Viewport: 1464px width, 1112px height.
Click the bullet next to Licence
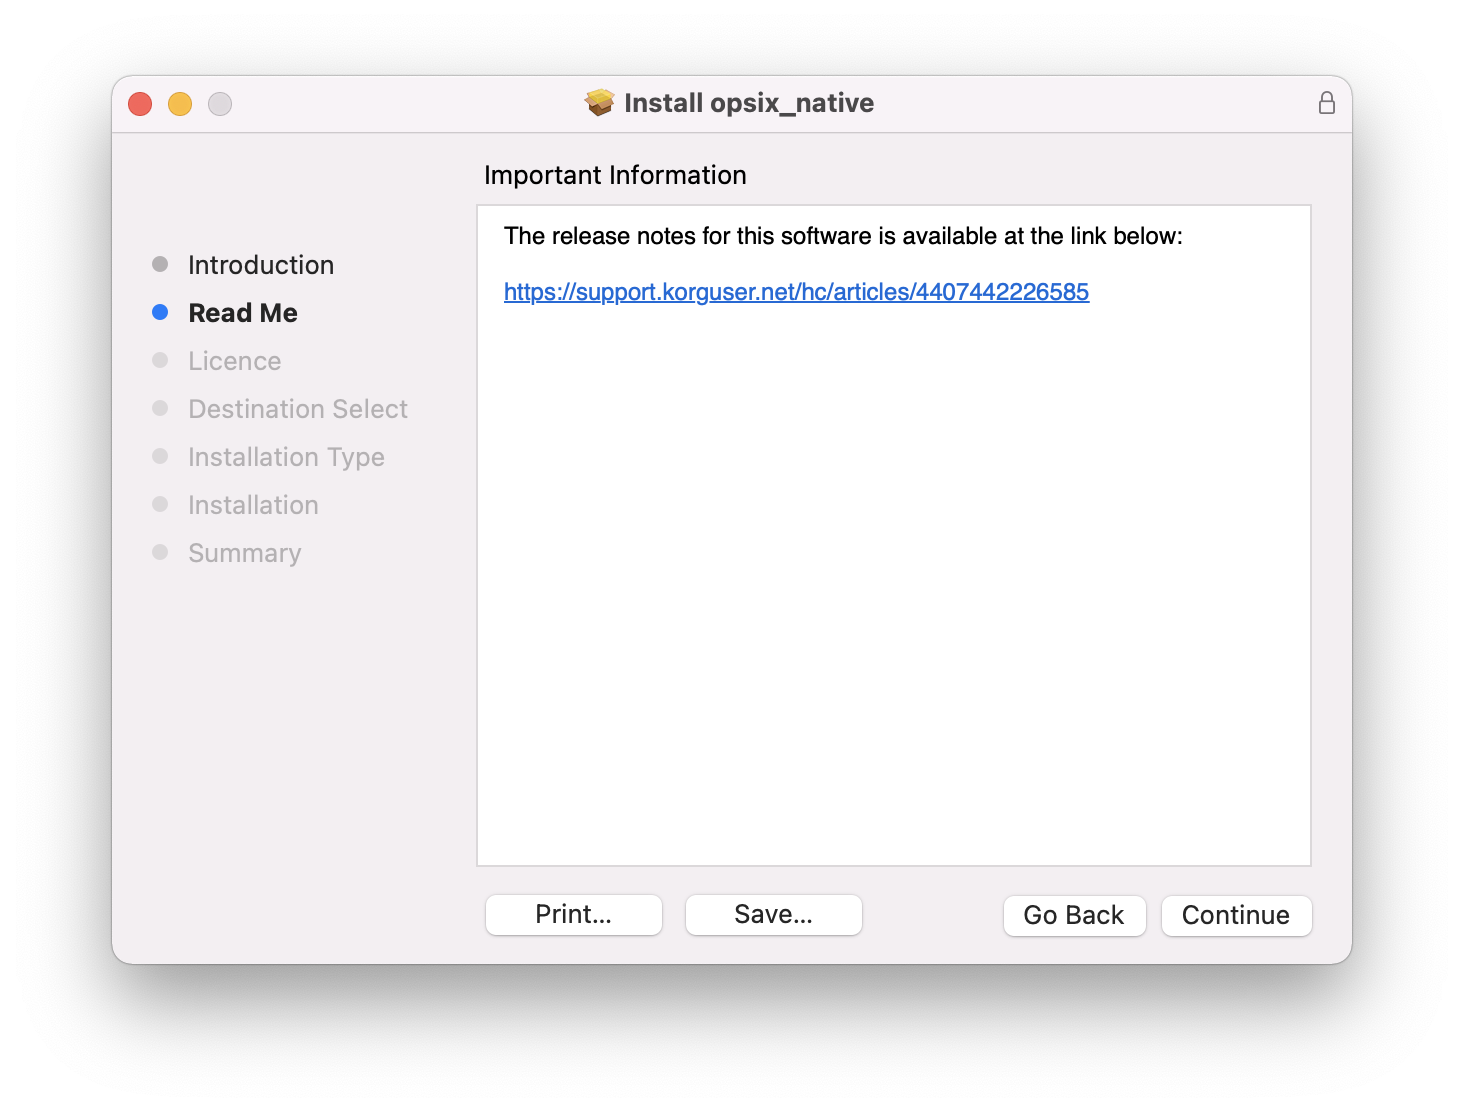160,360
